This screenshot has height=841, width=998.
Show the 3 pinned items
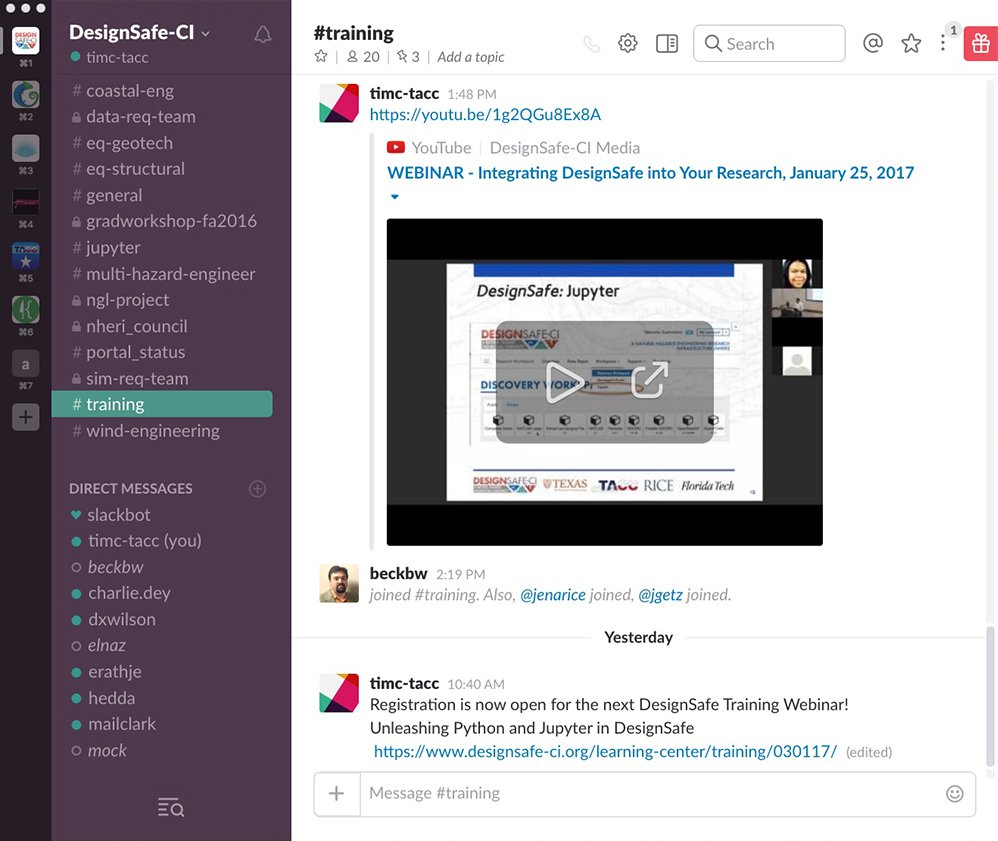click(x=408, y=57)
